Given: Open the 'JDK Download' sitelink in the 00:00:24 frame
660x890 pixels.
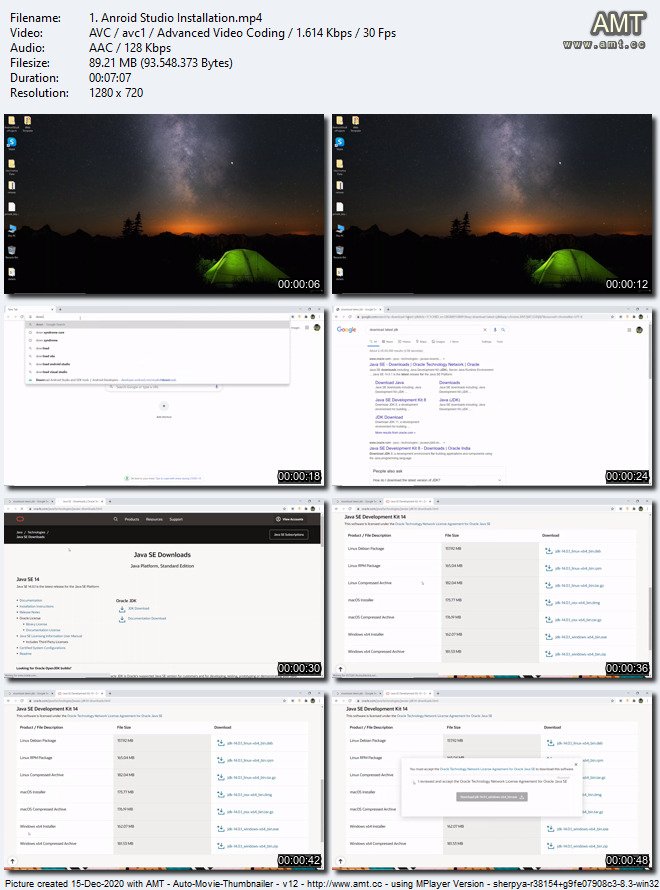Looking at the screenshot, I should (389, 417).
